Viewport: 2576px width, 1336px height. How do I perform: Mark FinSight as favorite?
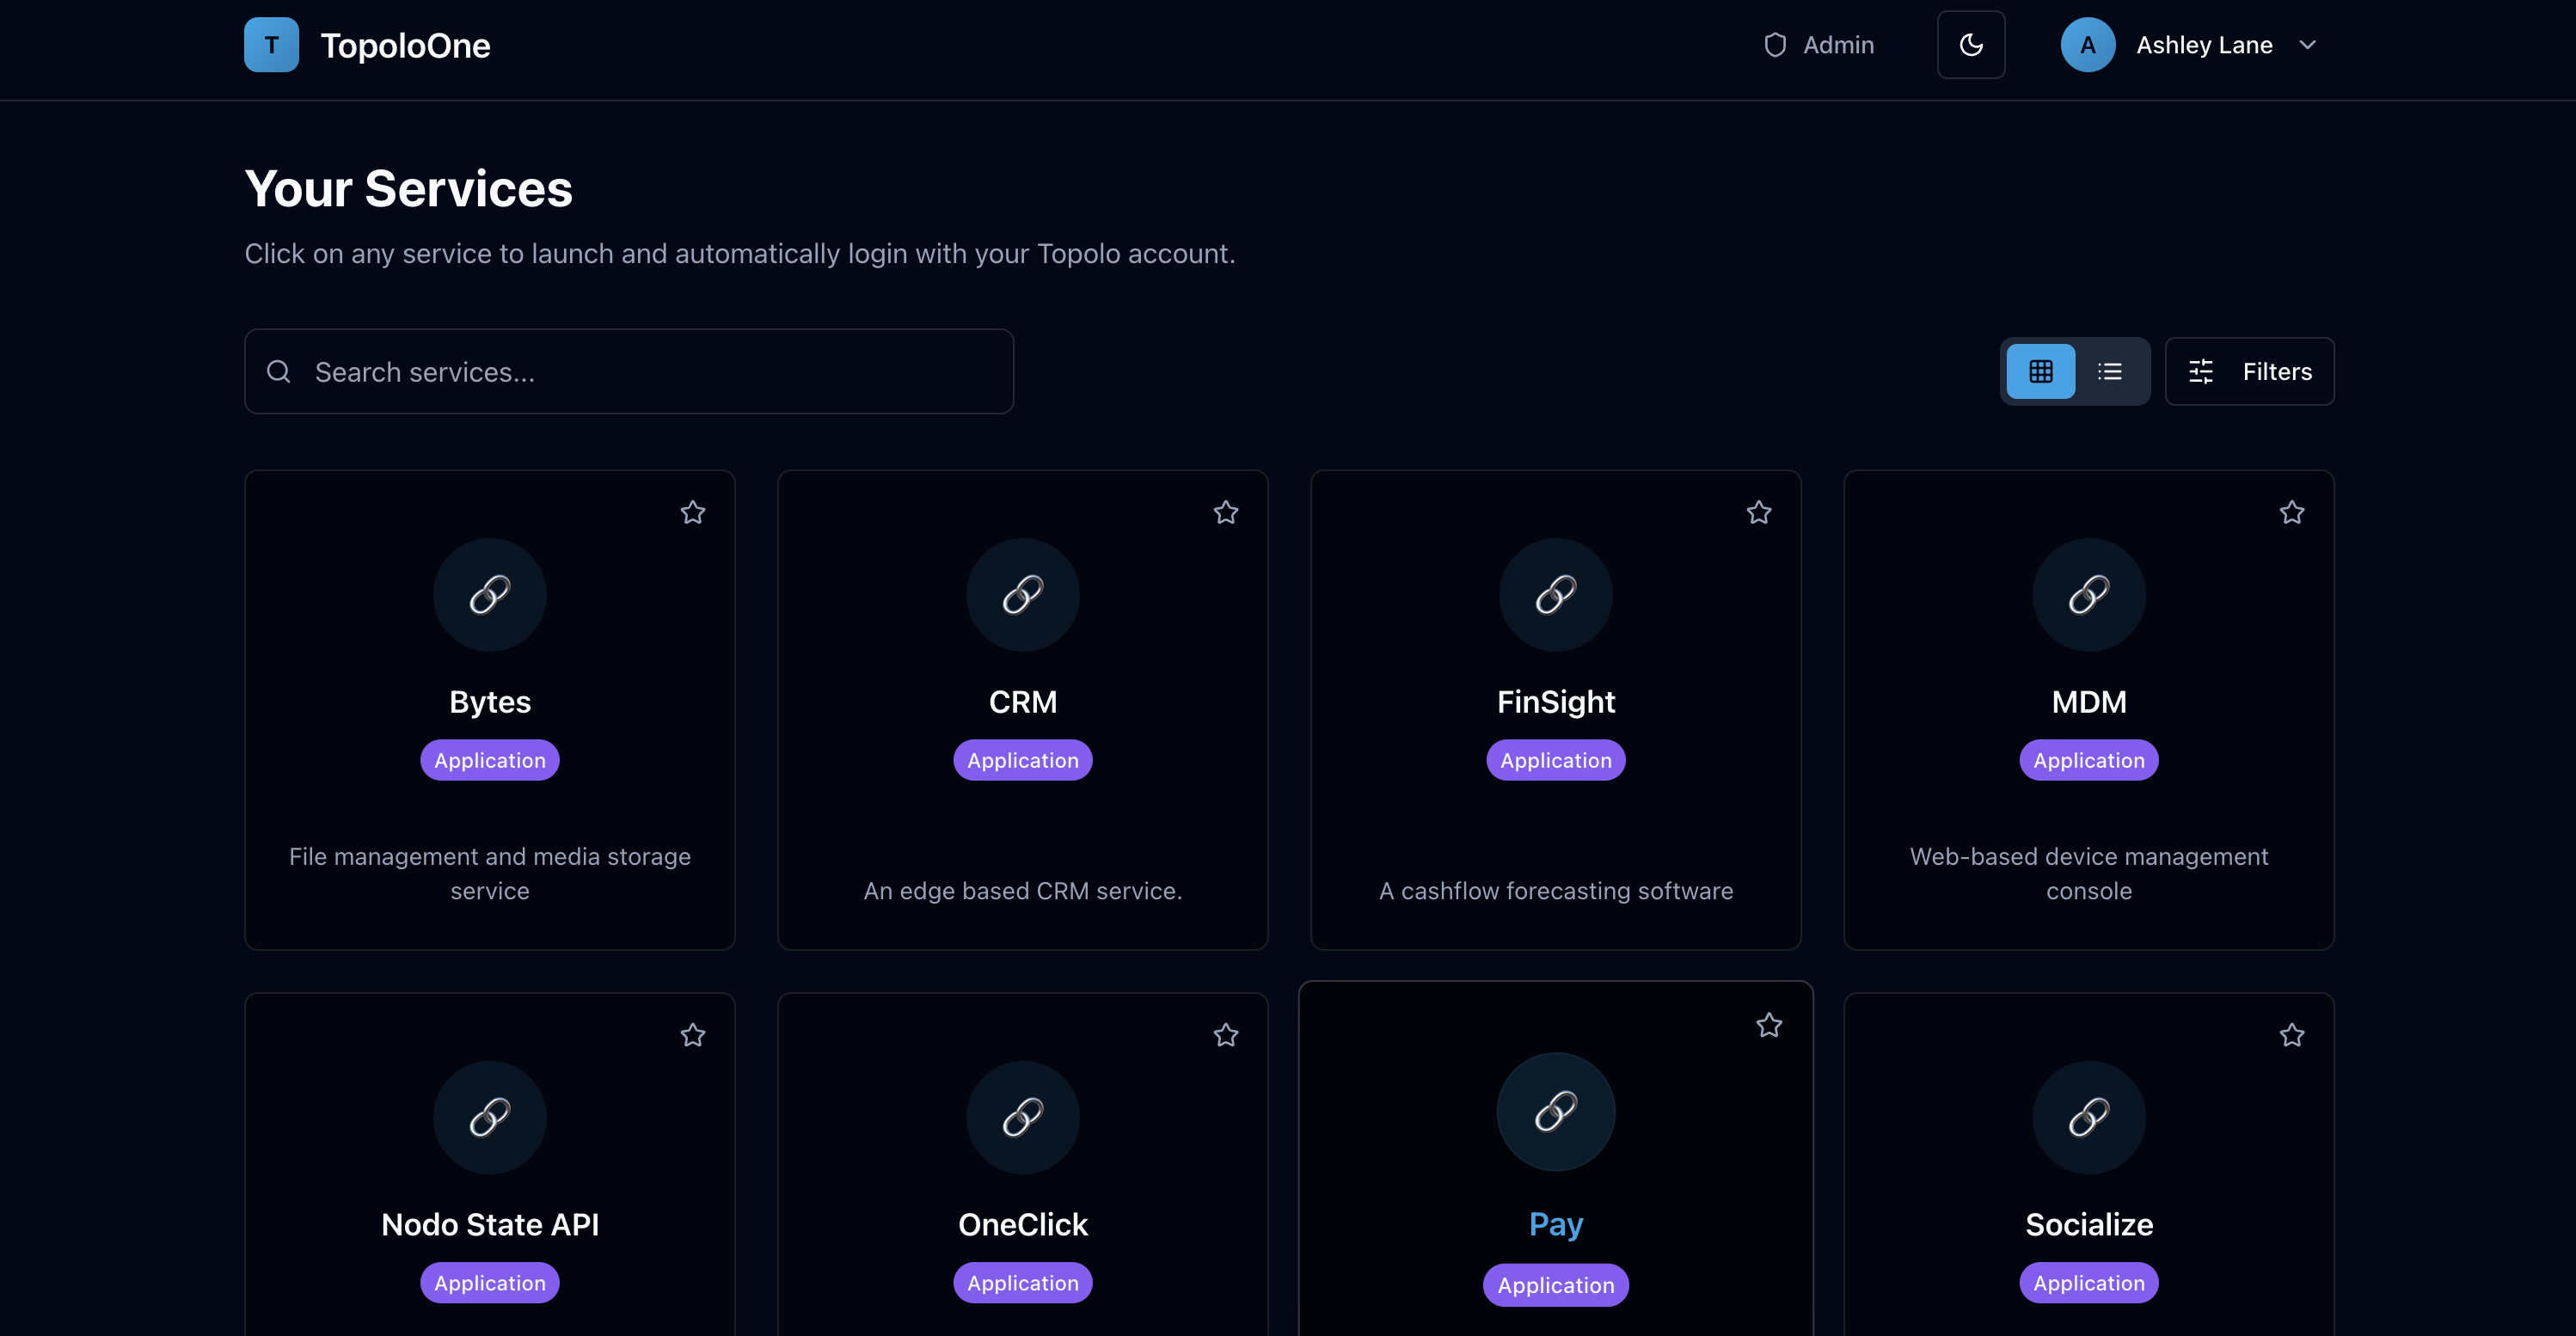click(1759, 513)
